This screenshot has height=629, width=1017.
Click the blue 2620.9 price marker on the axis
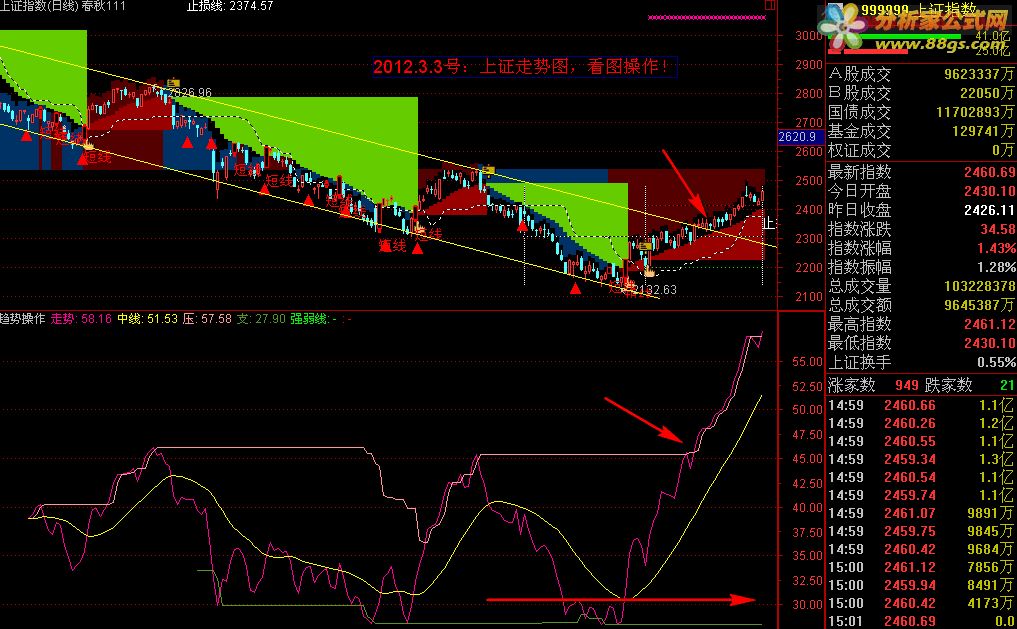(800, 137)
